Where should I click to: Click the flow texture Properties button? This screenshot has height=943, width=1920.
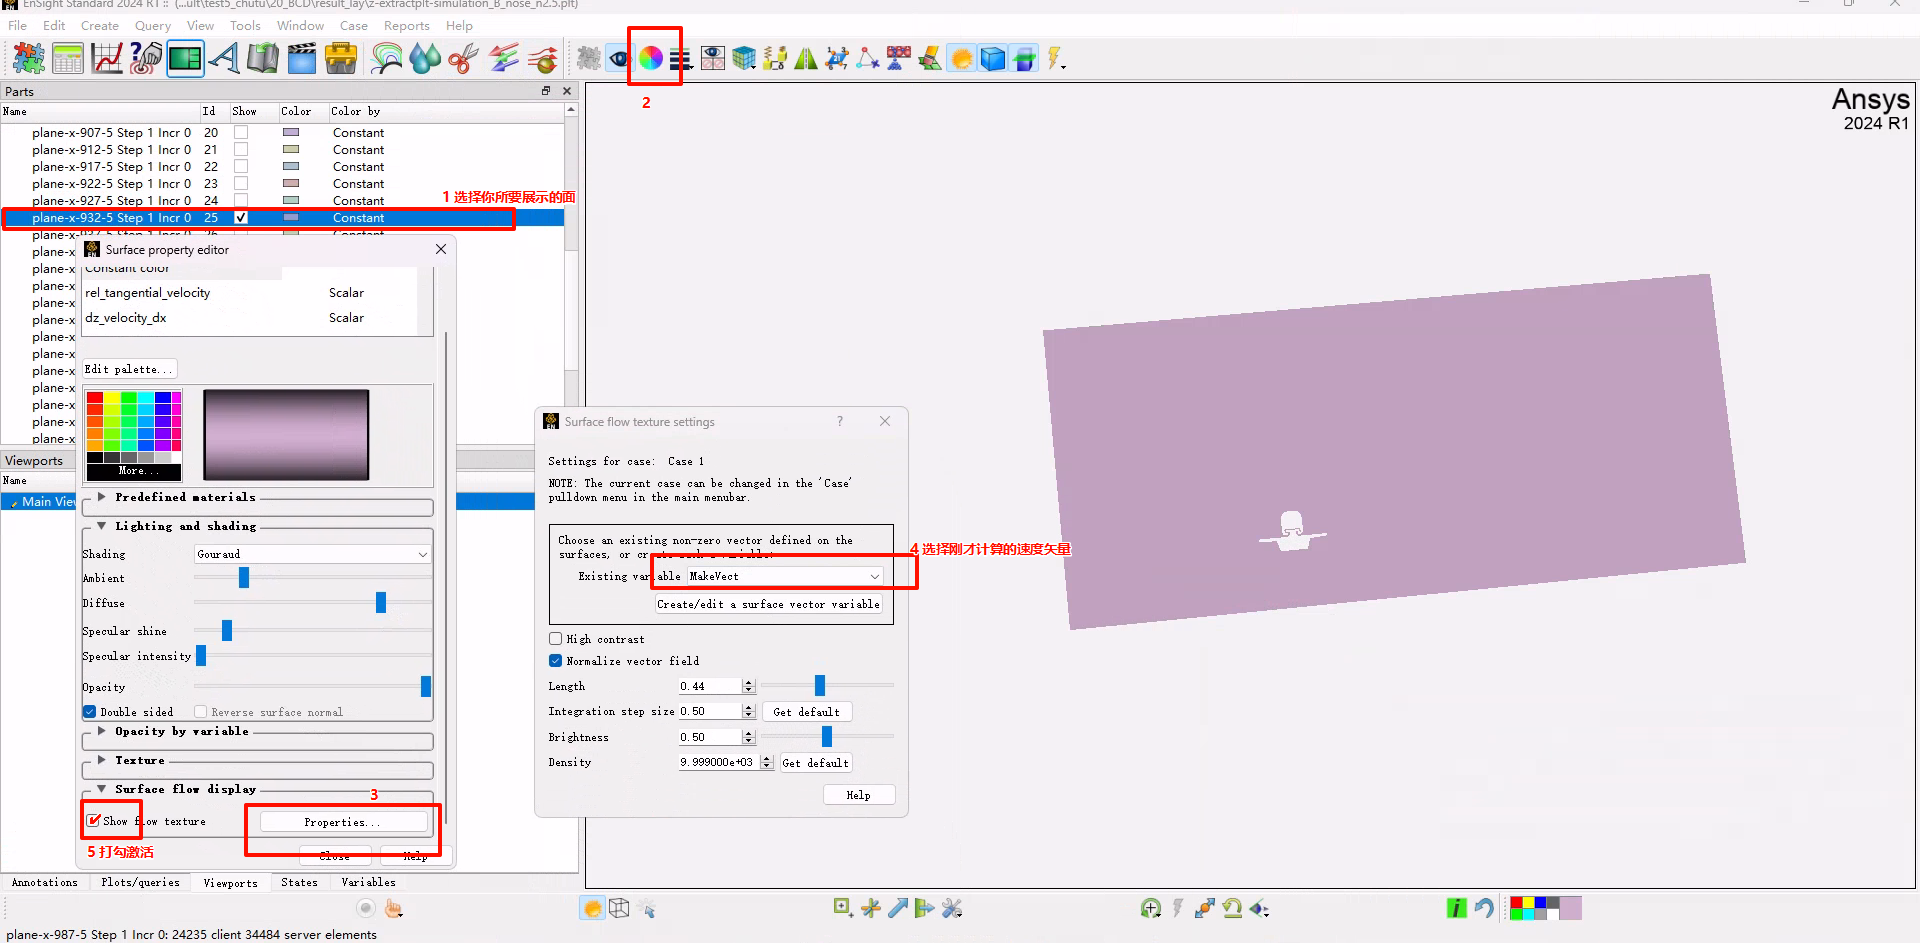(342, 822)
